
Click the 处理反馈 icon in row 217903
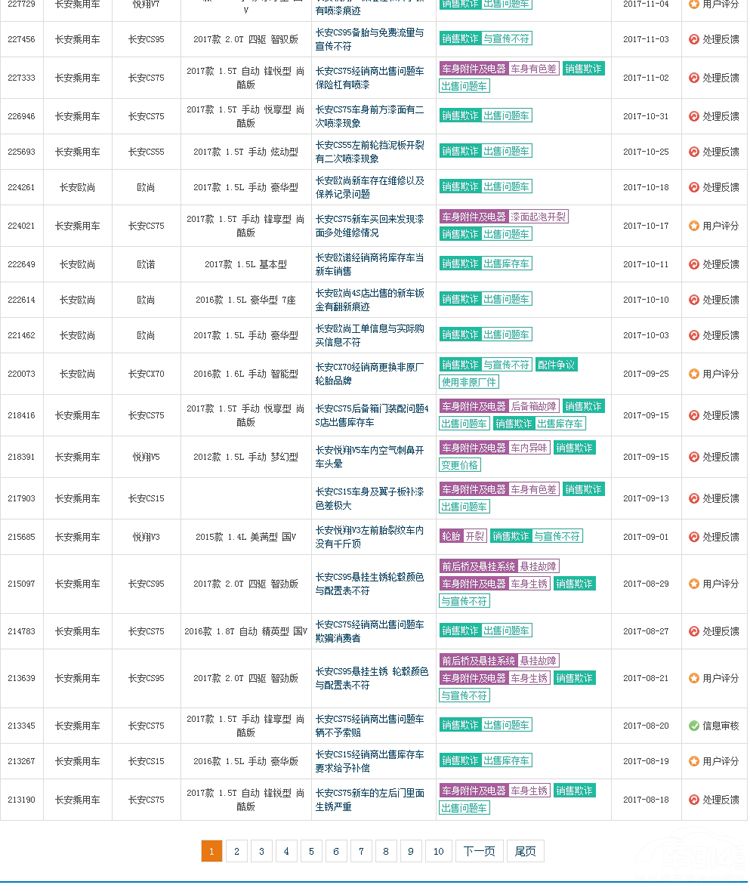click(x=694, y=499)
